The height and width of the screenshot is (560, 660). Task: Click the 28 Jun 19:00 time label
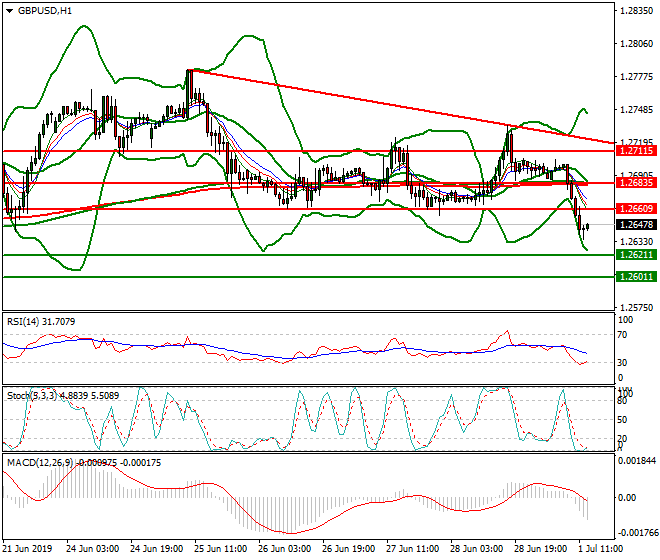click(540, 549)
